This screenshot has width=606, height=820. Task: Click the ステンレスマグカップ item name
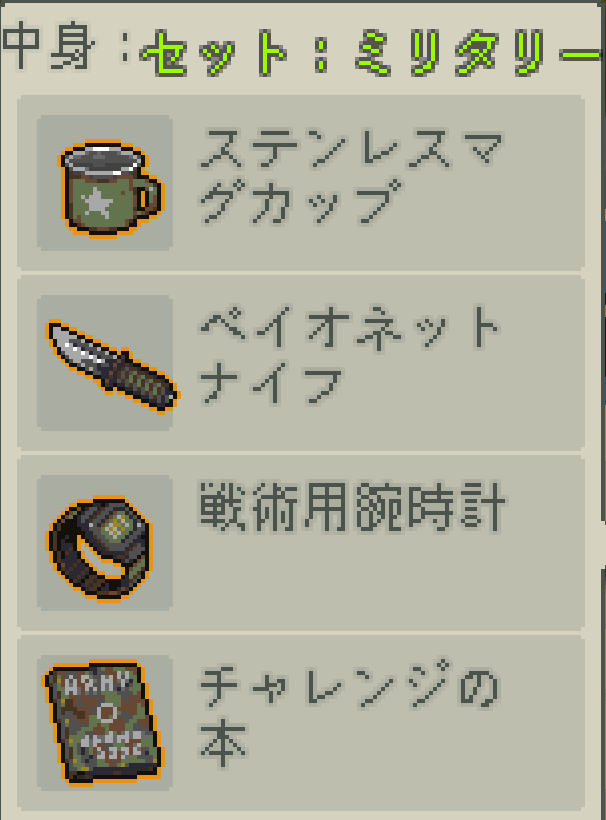pos(350,176)
